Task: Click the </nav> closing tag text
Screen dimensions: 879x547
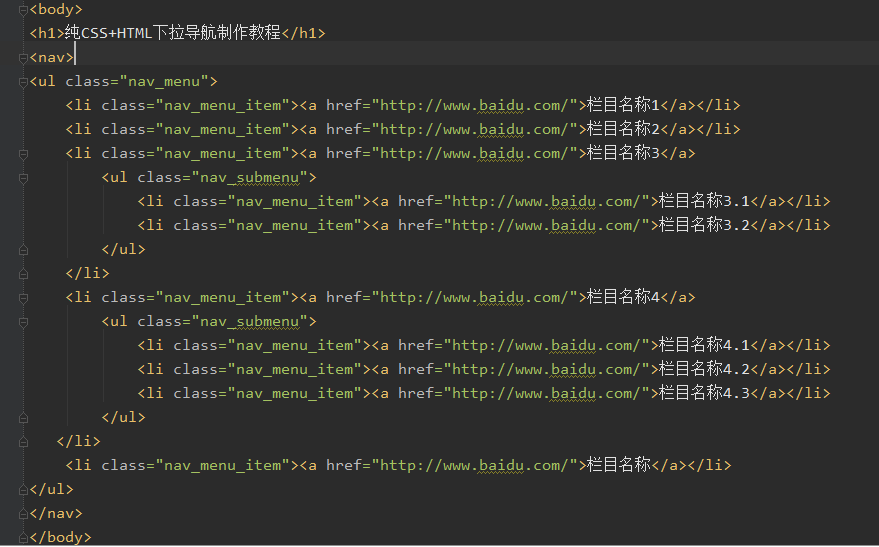Action: [x=56, y=513]
